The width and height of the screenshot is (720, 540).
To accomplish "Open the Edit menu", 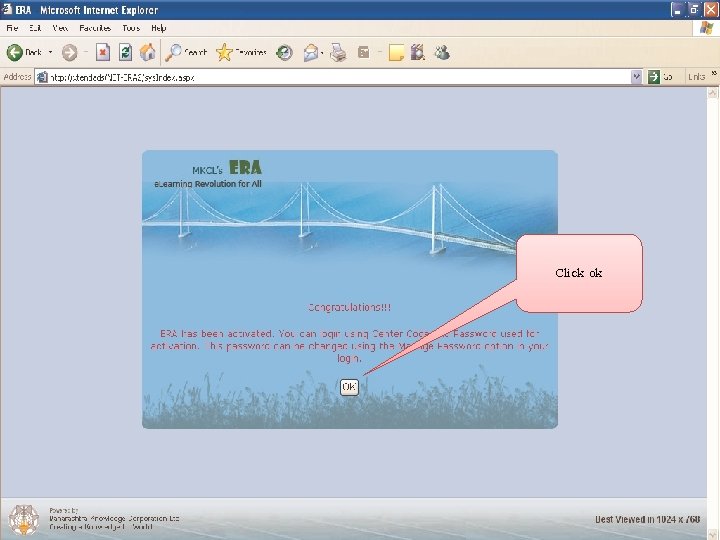I will pos(35,28).
